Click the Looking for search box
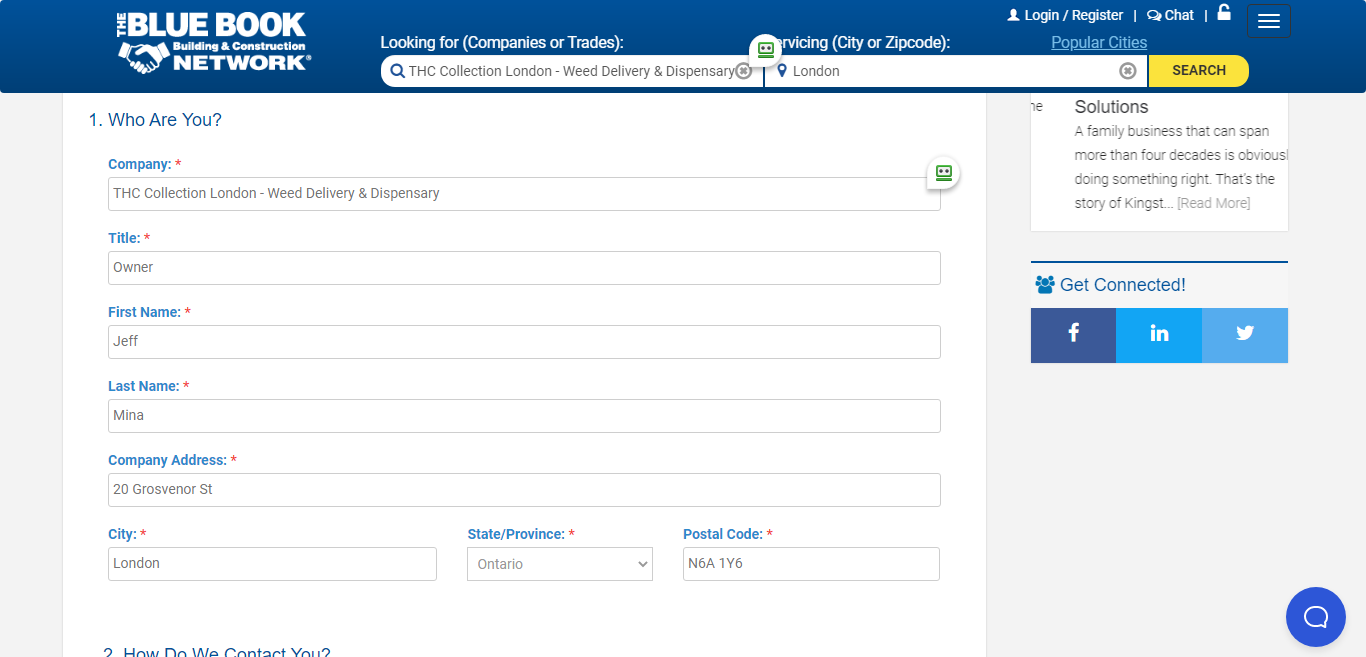The height and width of the screenshot is (657, 1366). pos(570,71)
